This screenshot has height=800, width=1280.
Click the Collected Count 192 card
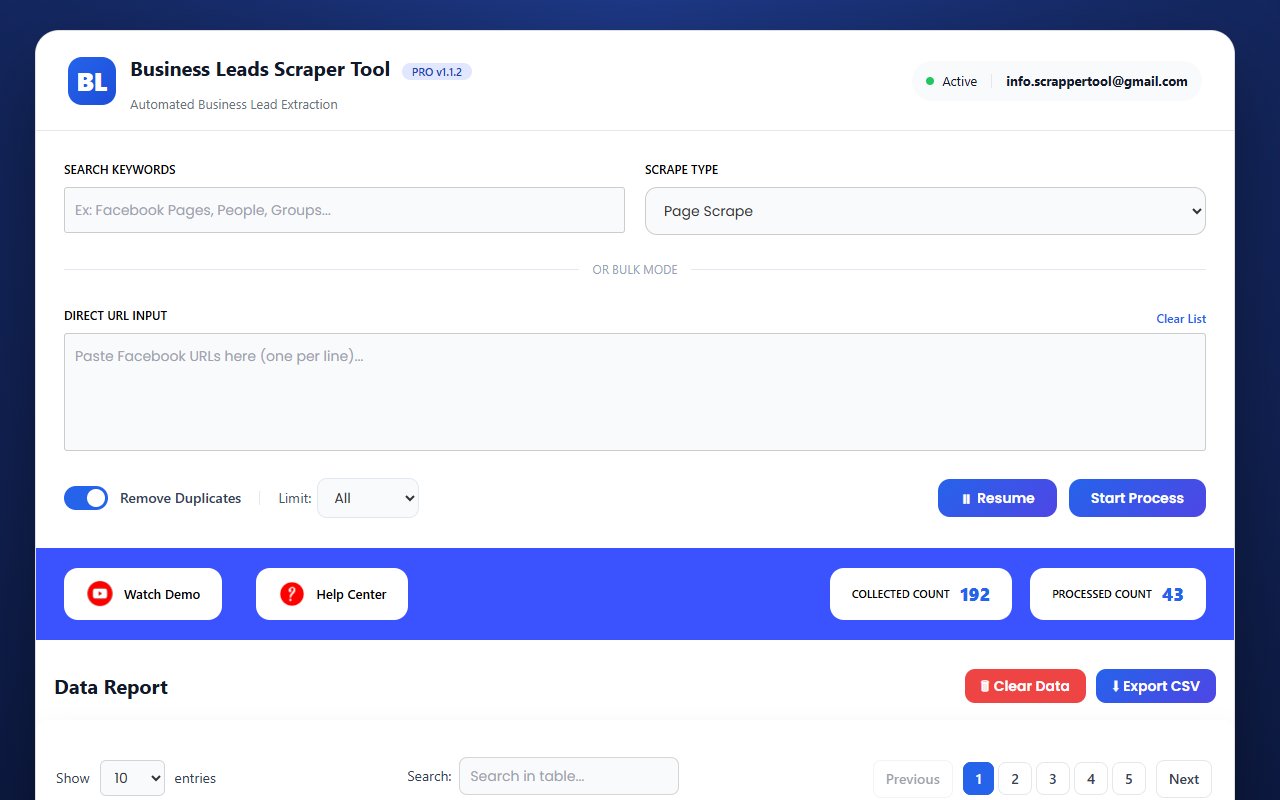click(921, 594)
